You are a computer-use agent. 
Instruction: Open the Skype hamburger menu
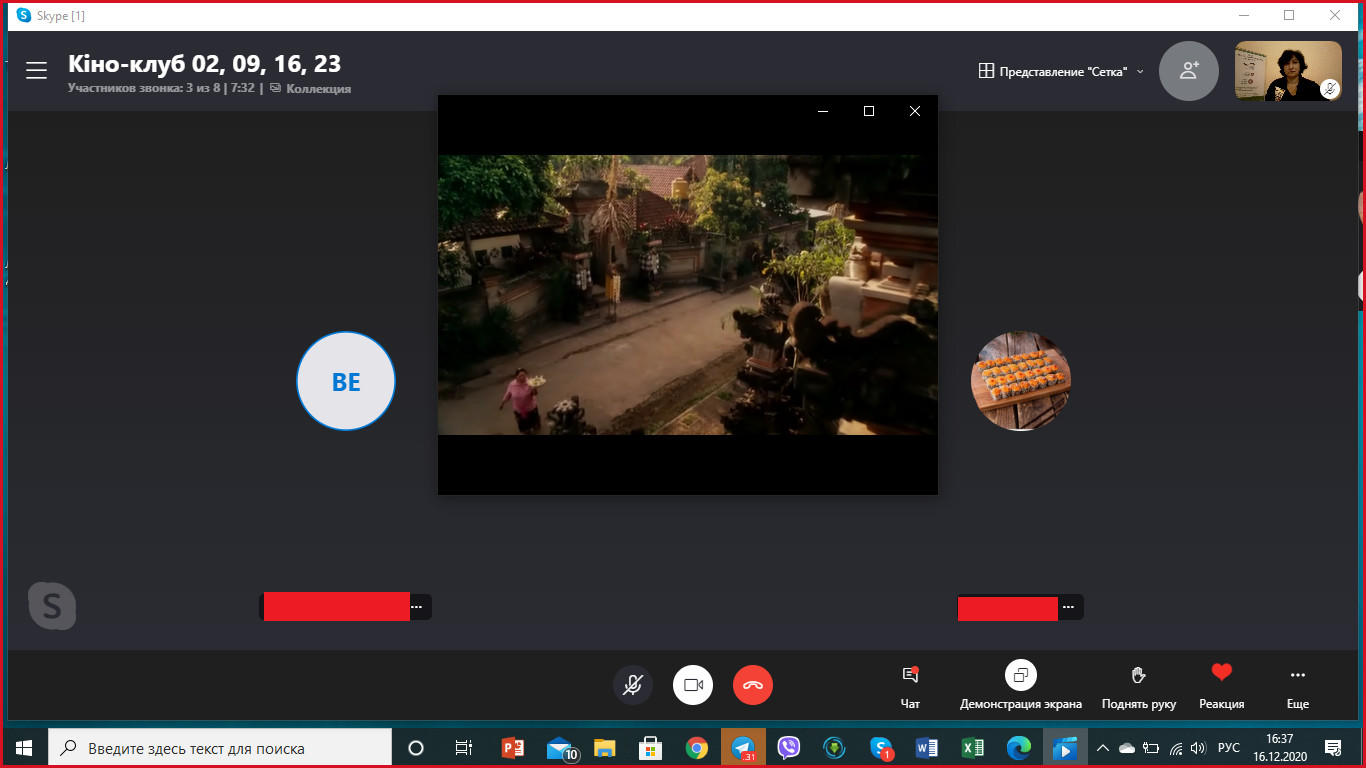coord(37,70)
